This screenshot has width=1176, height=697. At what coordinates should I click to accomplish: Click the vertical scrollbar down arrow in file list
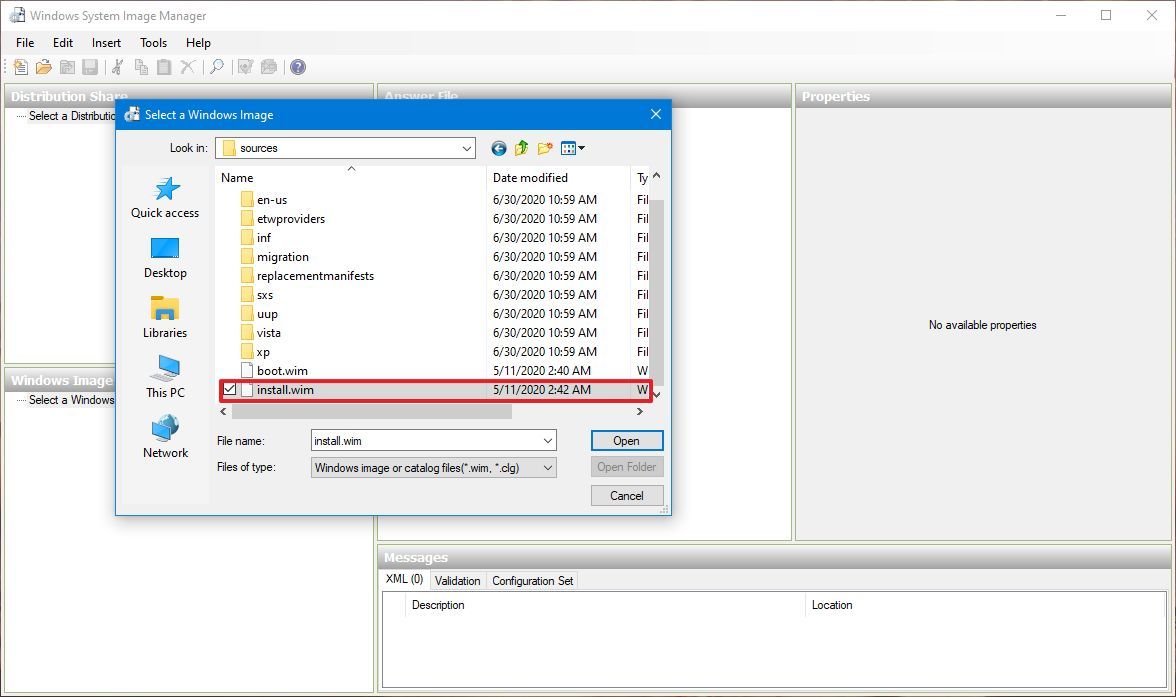pos(656,394)
